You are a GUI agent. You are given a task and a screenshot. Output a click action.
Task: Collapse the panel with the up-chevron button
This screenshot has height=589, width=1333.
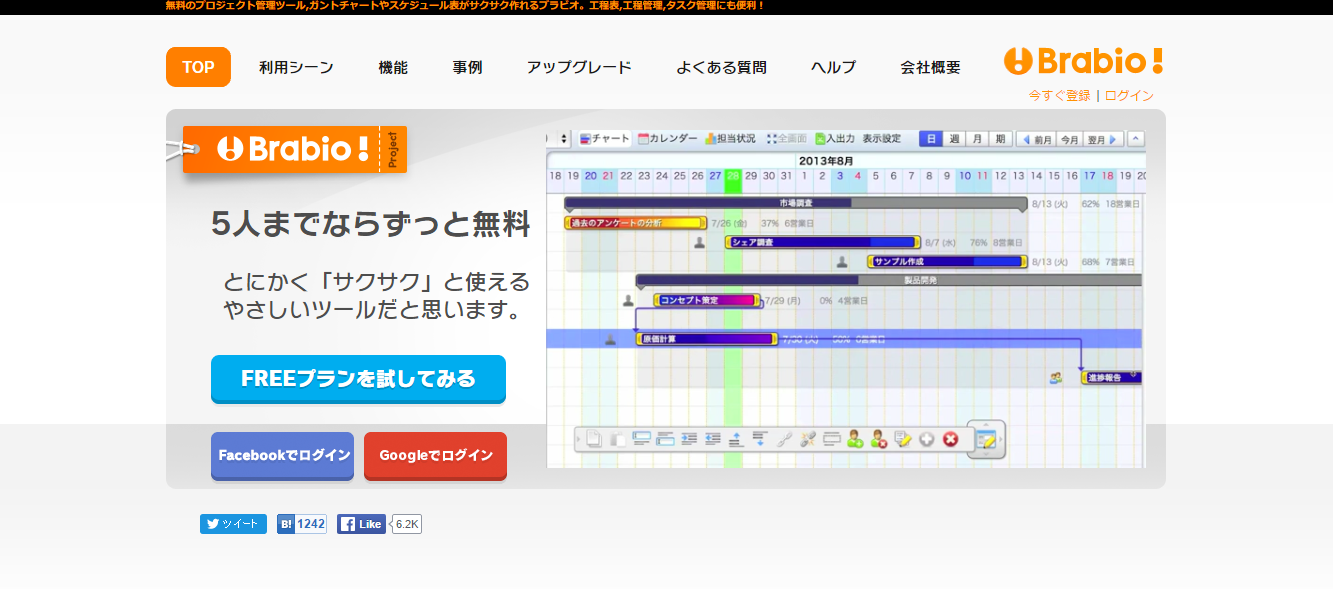1136,139
